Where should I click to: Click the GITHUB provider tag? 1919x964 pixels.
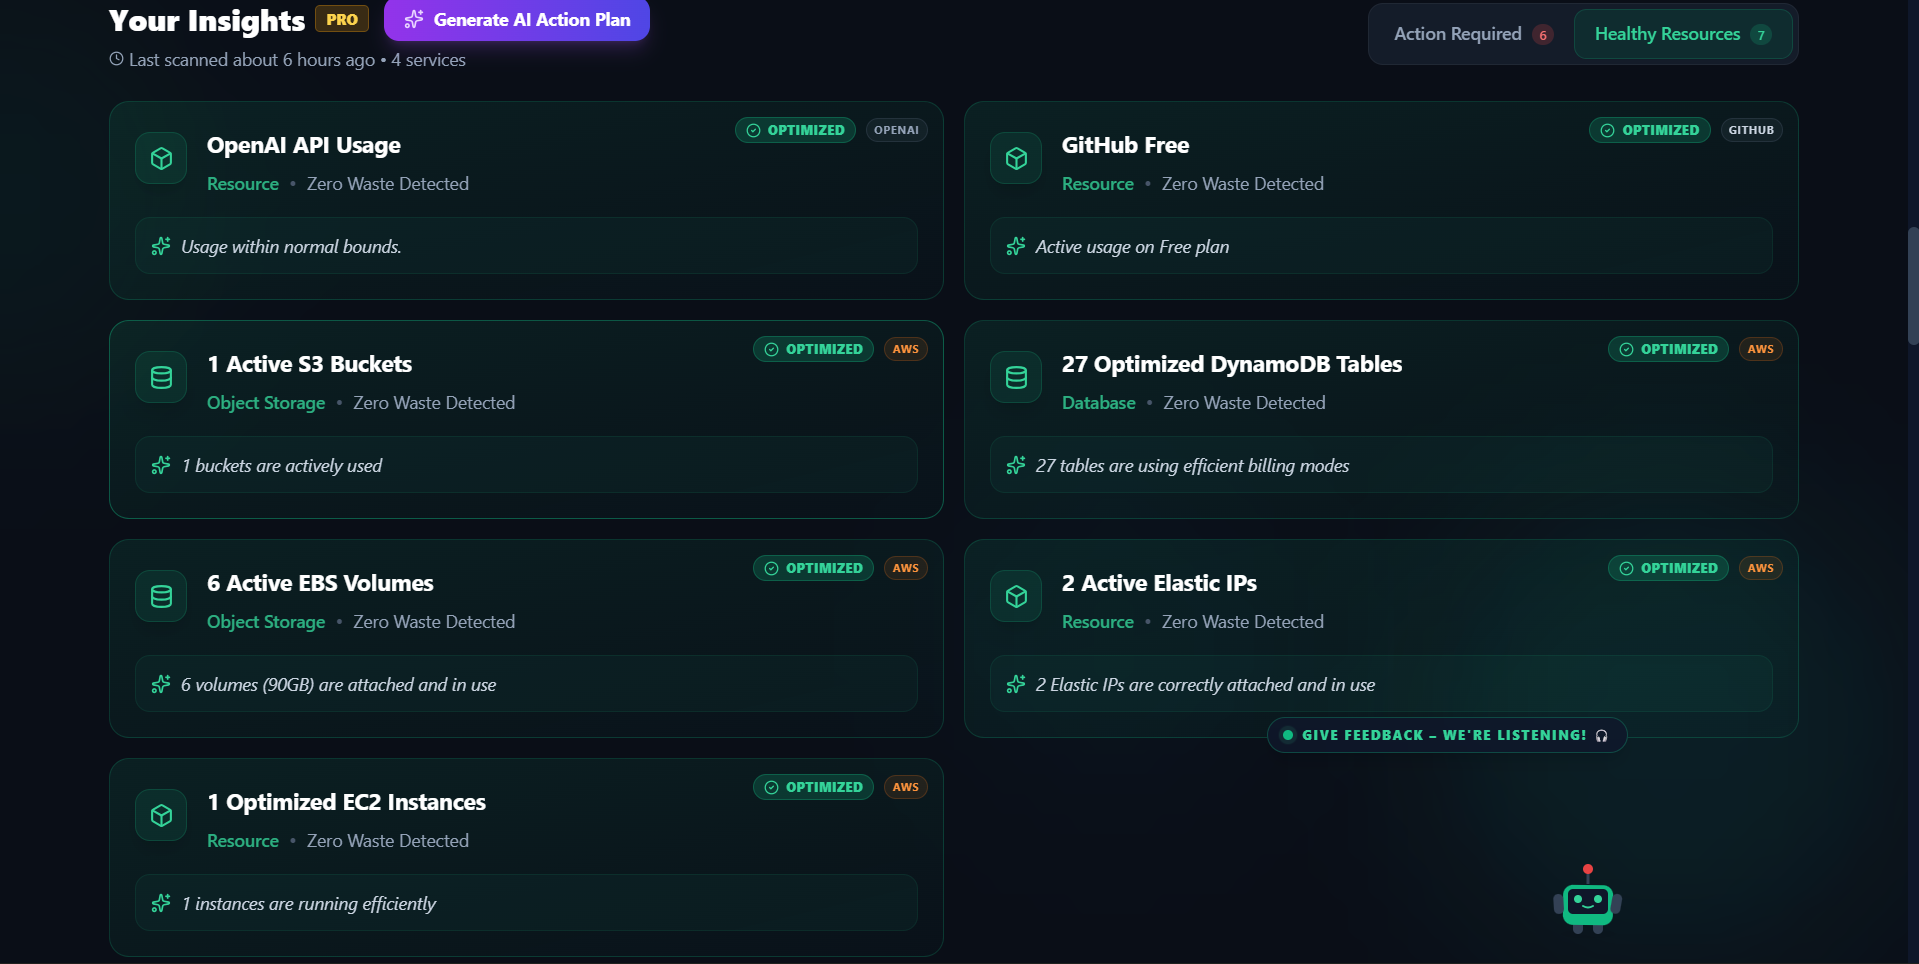pos(1751,130)
